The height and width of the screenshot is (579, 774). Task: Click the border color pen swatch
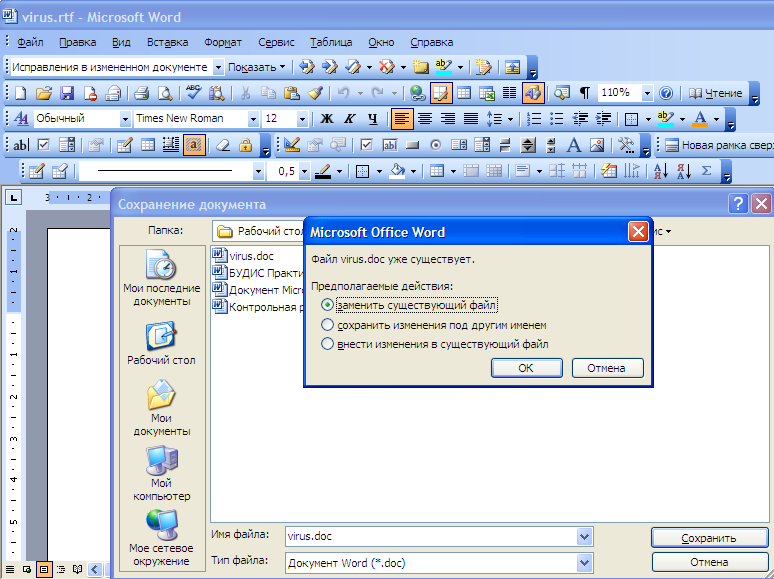click(323, 171)
